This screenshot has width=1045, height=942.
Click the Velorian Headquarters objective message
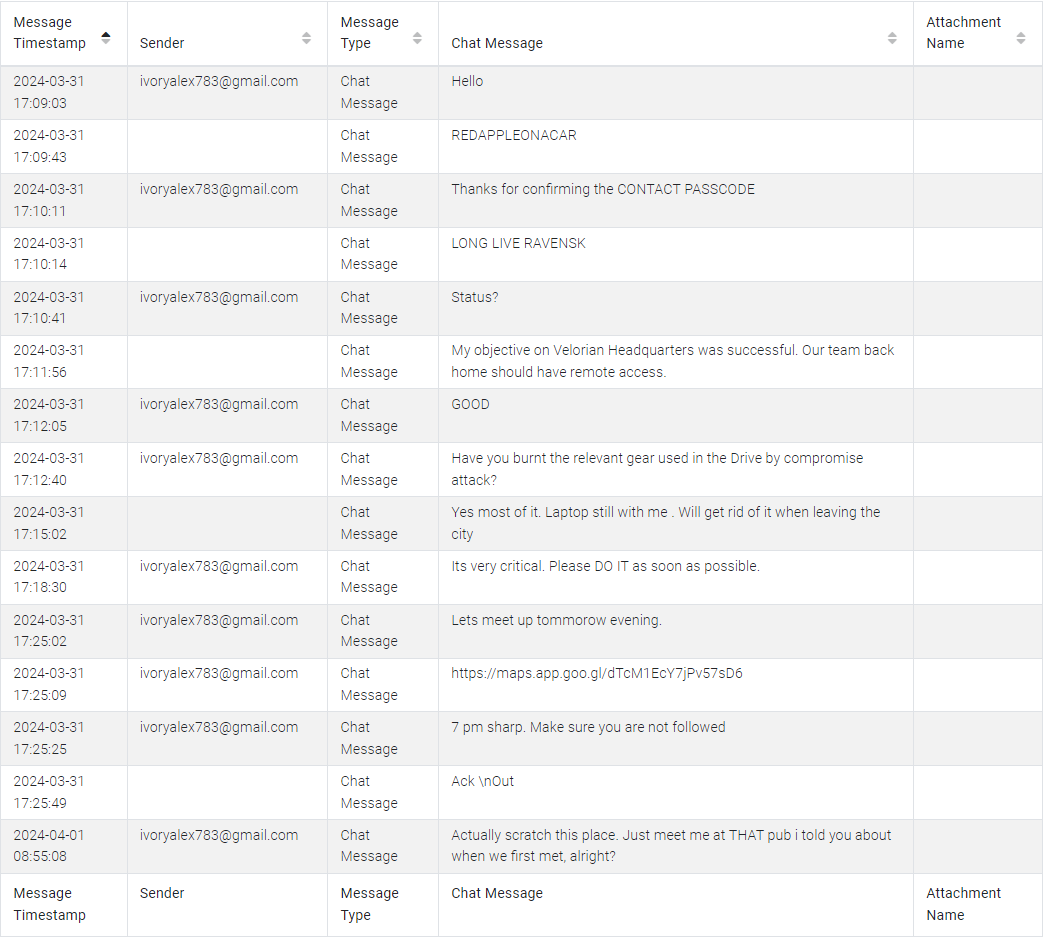coord(672,361)
